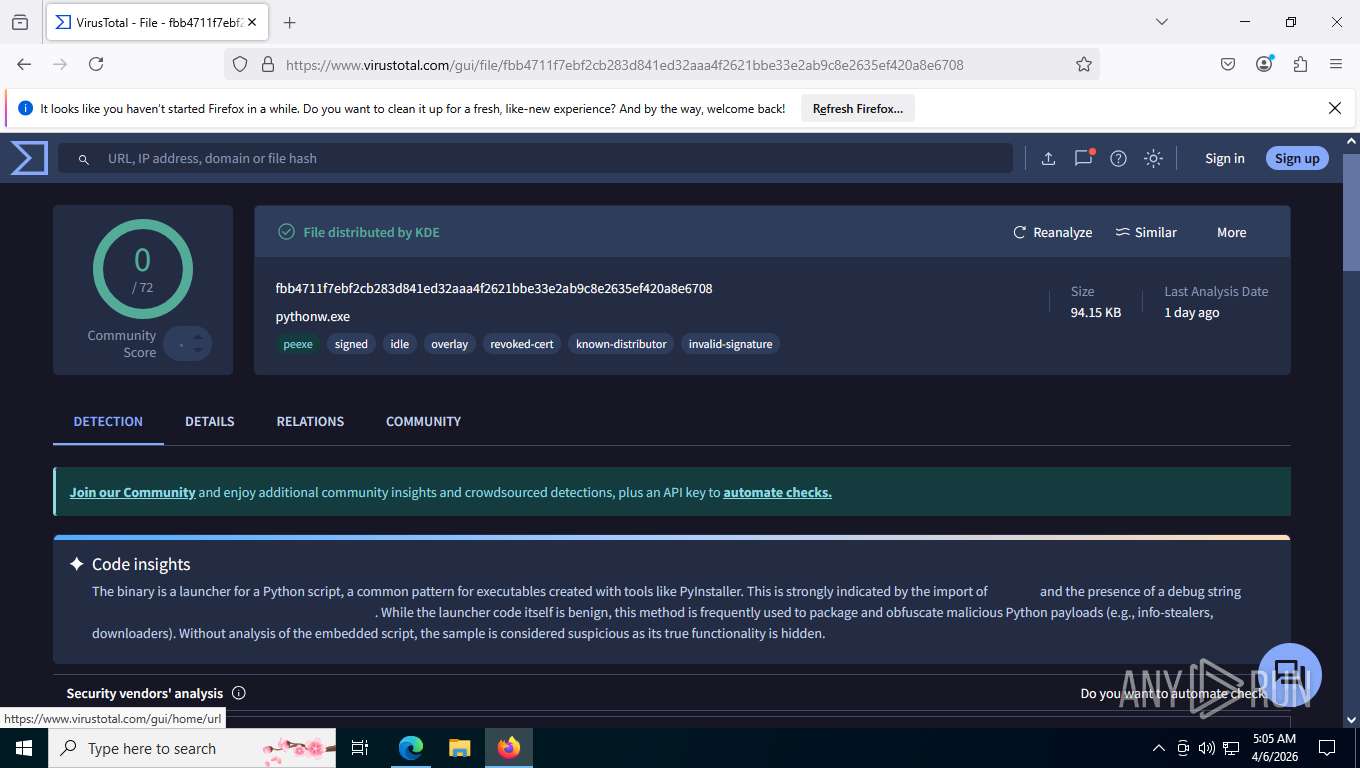Click the community score vote control
The image size is (1360, 768).
tap(188, 344)
